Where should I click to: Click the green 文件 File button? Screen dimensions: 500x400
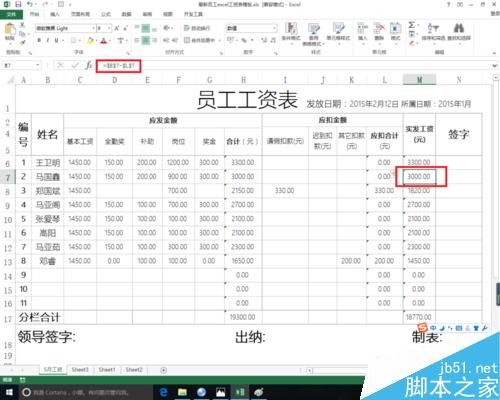pos(11,14)
